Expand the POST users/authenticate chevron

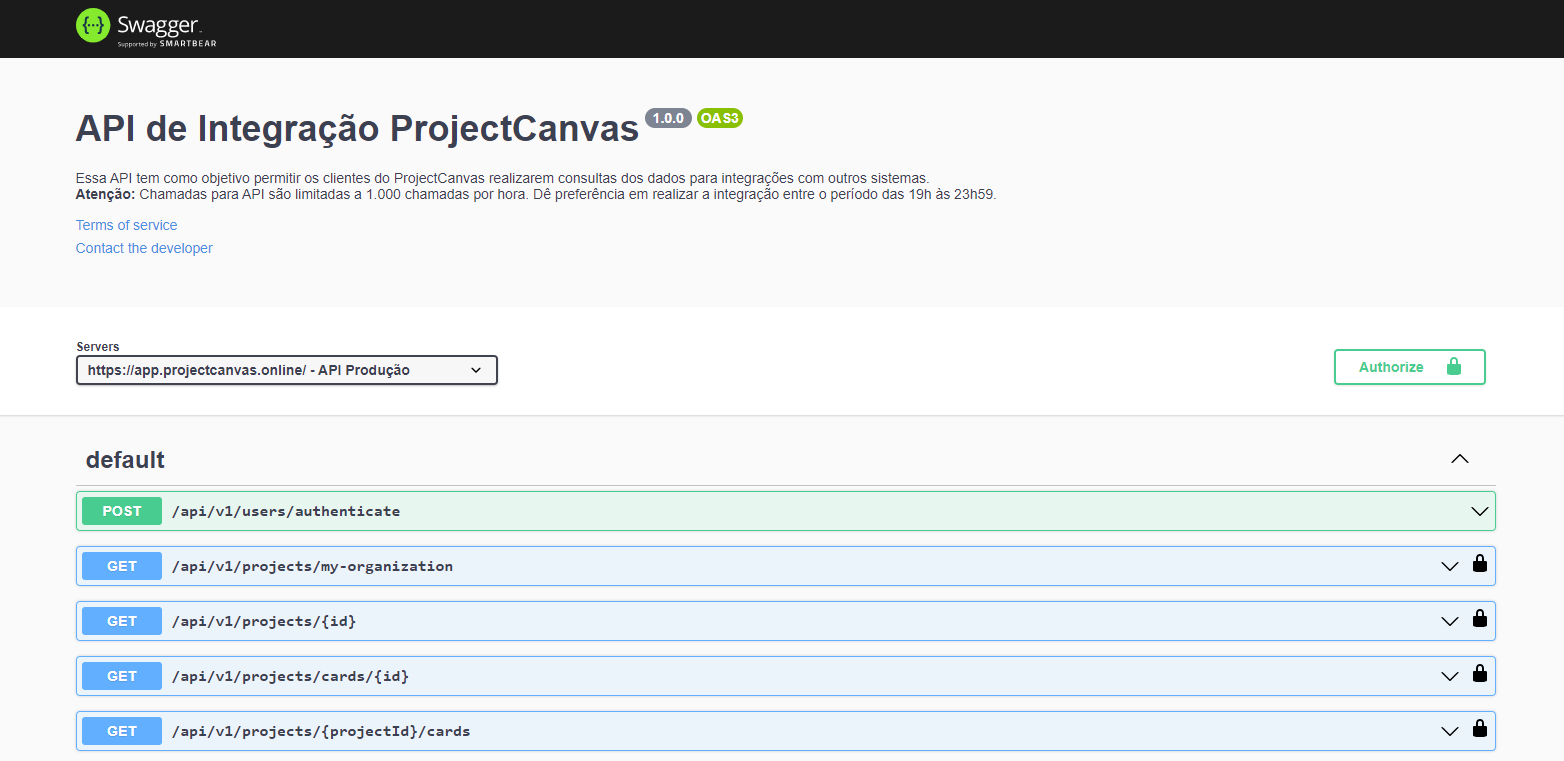click(x=1480, y=511)
